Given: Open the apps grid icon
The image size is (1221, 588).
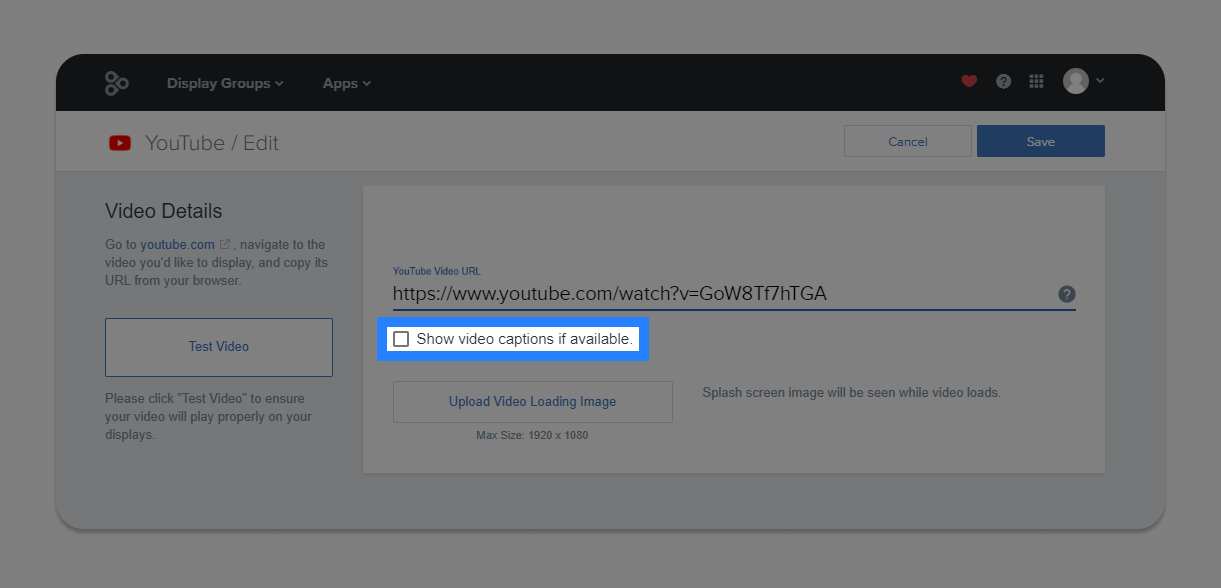Looking at the screenshot, I should (1036, 82).
